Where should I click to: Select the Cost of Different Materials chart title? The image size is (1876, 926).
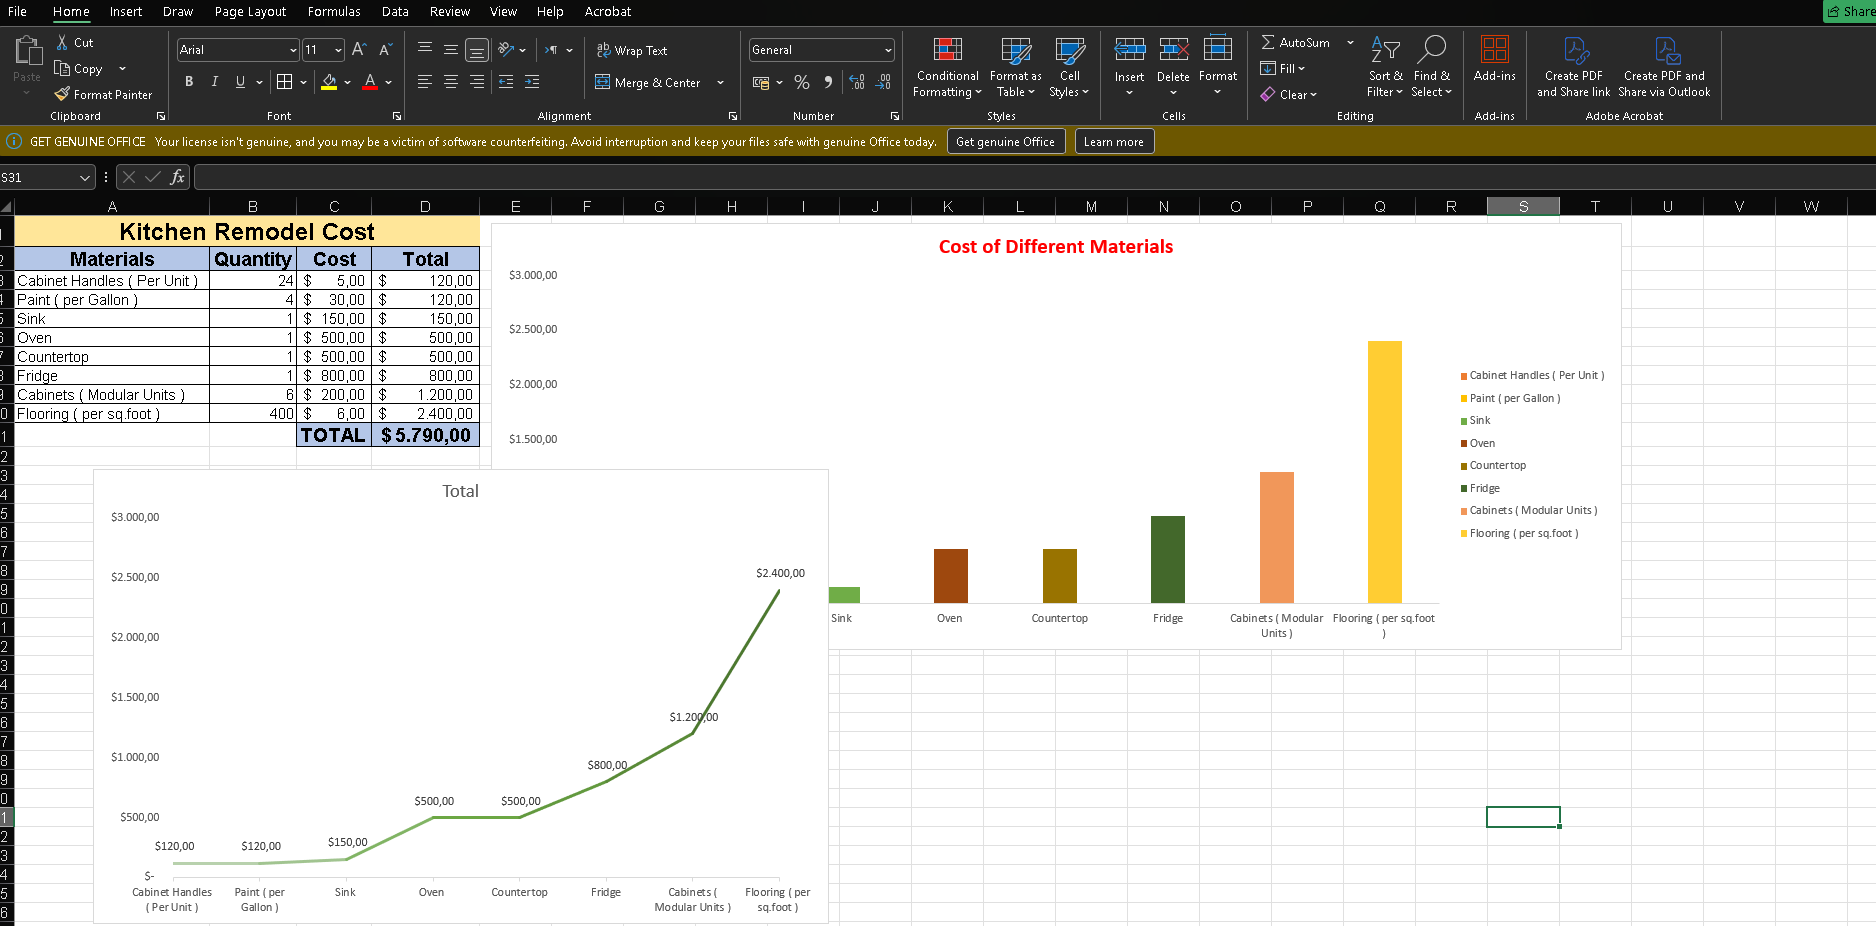(x=1055, y=247)
